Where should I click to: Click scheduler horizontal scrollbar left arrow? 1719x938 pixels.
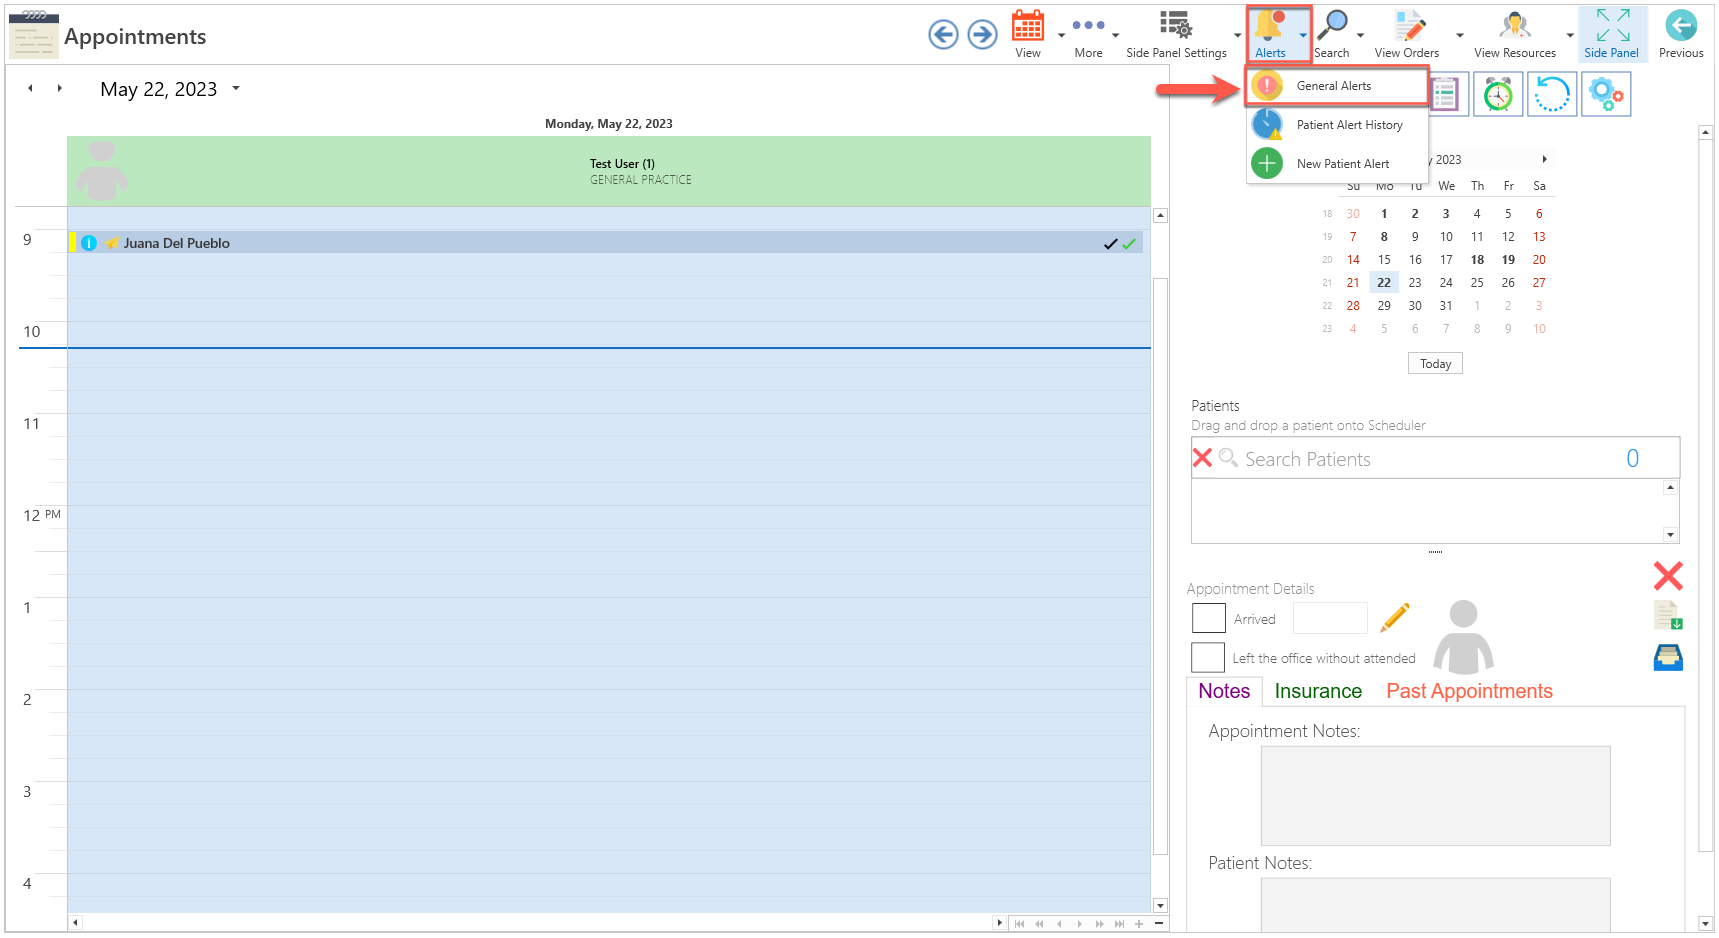pos(75,923)
